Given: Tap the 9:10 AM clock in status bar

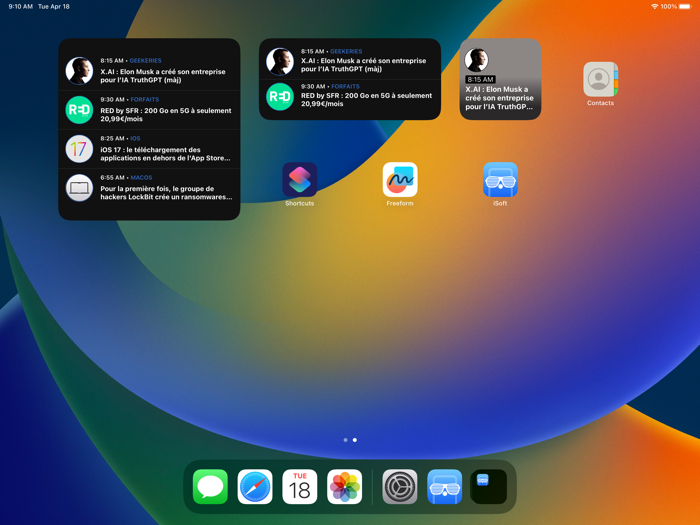Looking at the screenshot, I should tap(21, 7).
